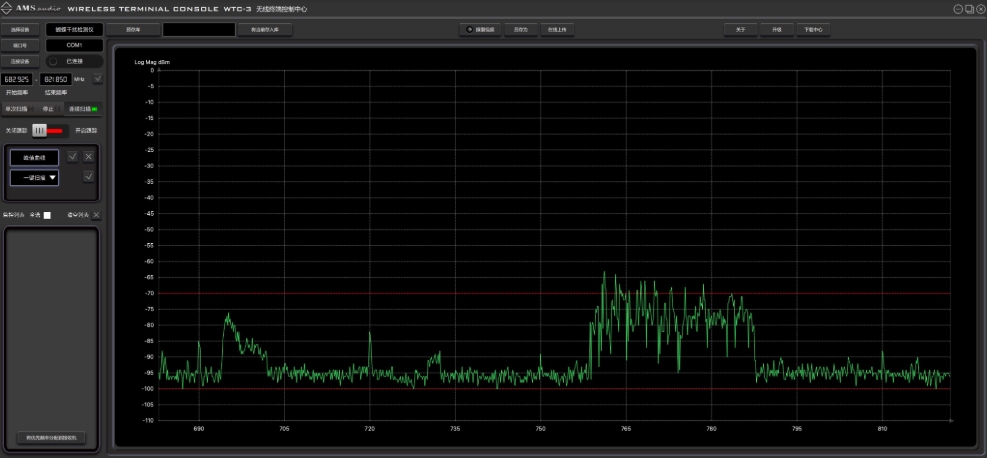Click the X icon next to 峰值曲线 checkmark
This screenshot has height=458, width=987.
89,157
